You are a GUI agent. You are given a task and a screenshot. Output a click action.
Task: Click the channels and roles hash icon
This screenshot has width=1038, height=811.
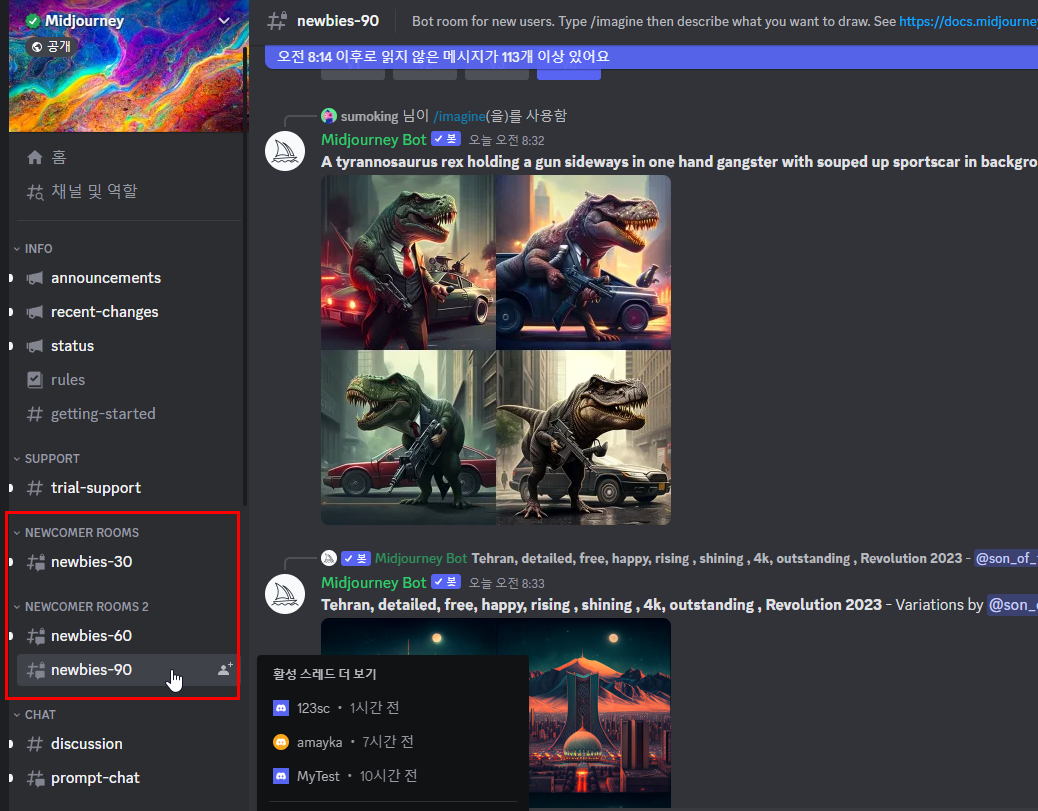(x=34, y=192)
